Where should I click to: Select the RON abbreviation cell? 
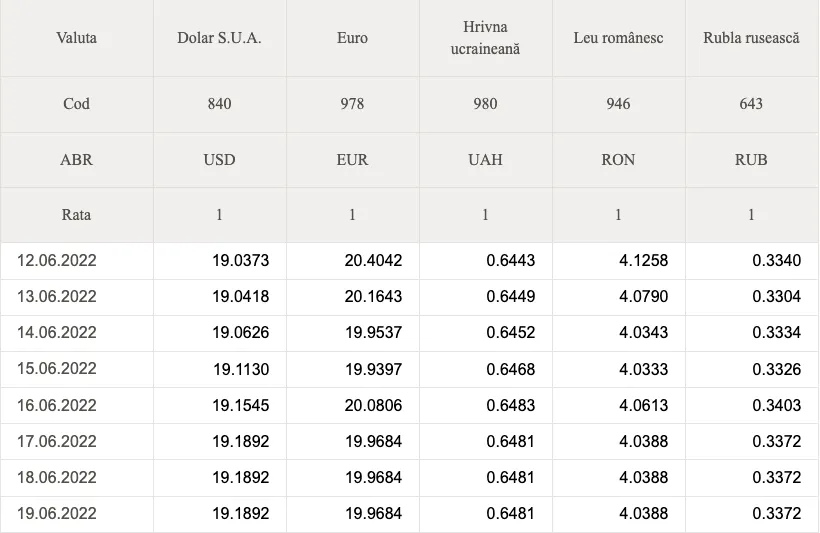[x=618, y=160]
